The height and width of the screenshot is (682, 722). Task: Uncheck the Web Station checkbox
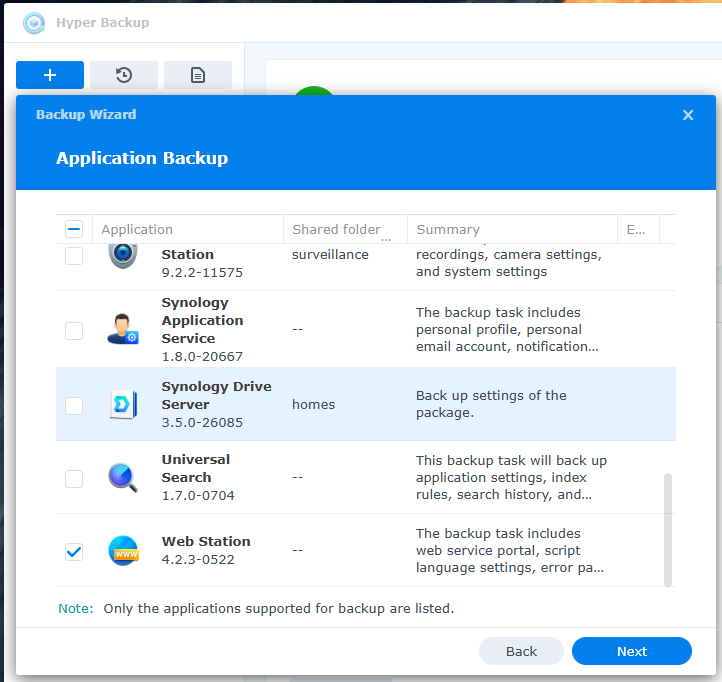(74, 552)
